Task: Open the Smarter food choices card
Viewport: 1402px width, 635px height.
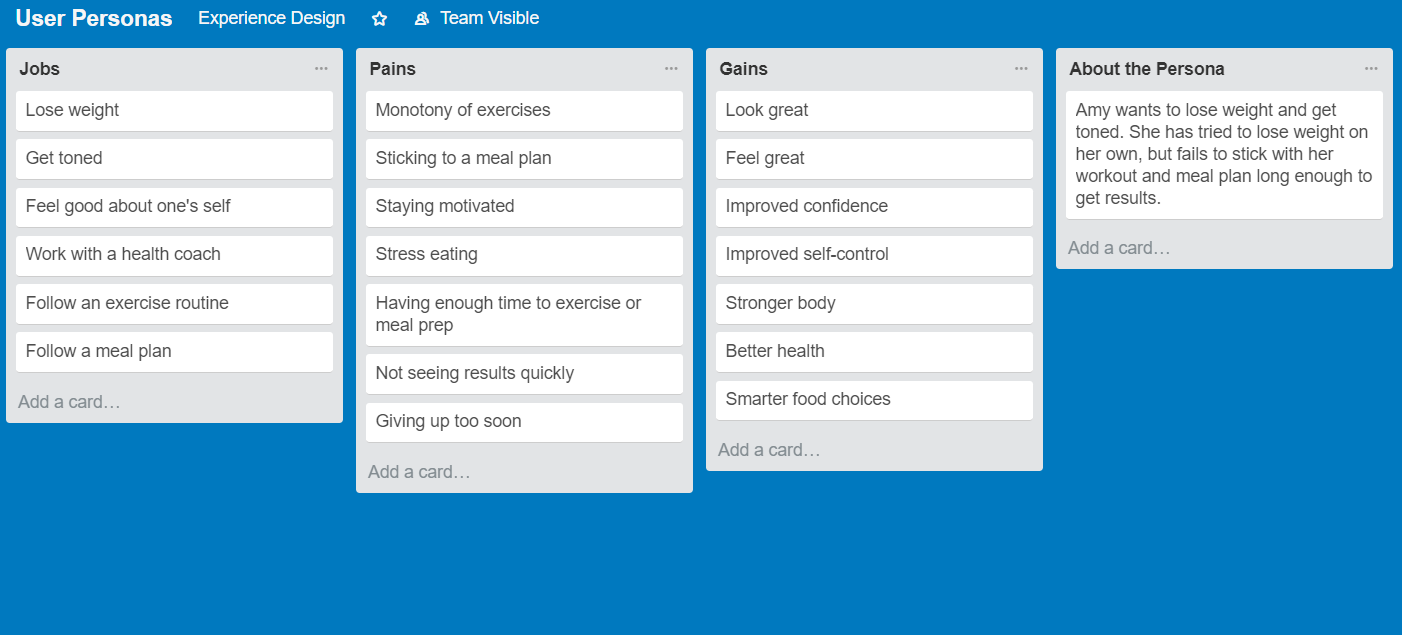Action: (x=874, y=400)
